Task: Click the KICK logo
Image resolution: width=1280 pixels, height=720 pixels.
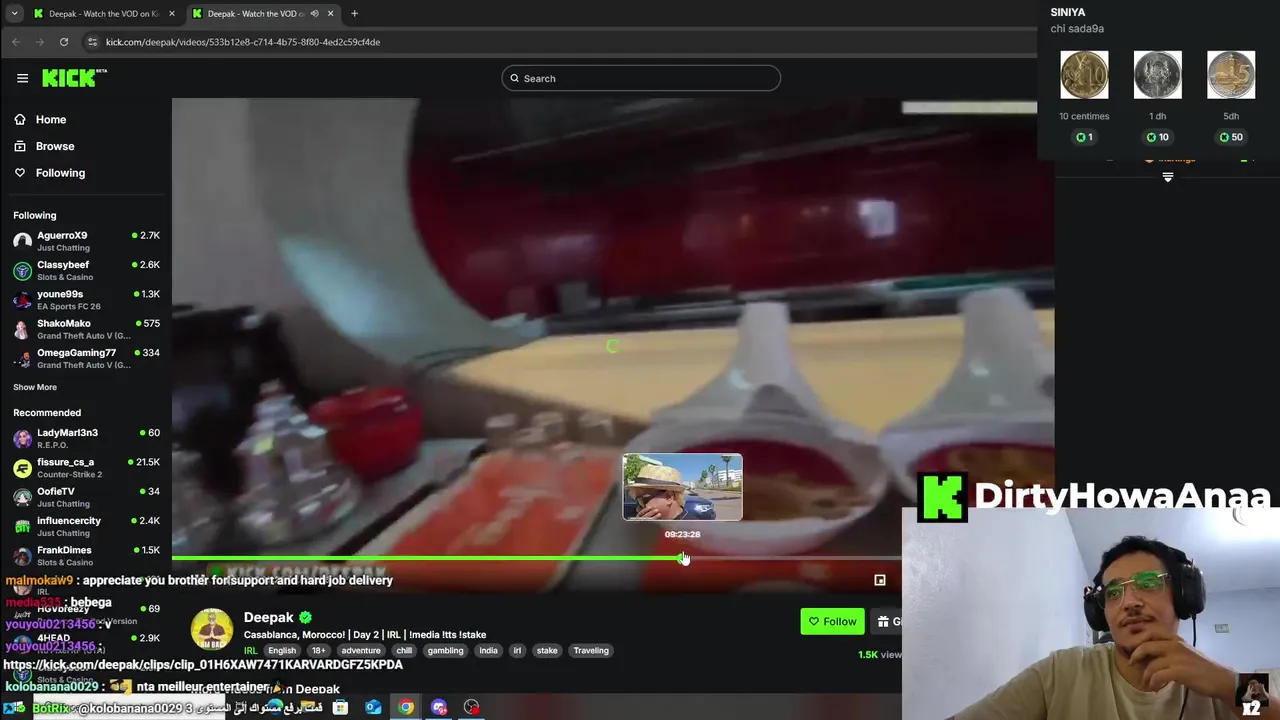Action: point(74,78)
